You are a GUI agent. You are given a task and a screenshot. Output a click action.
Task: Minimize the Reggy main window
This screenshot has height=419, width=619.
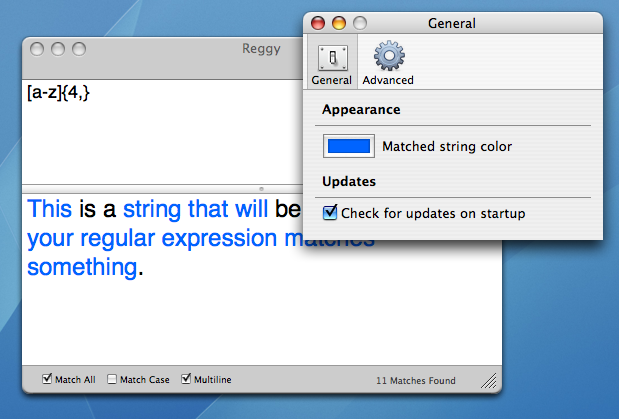(x=58, y=48)
